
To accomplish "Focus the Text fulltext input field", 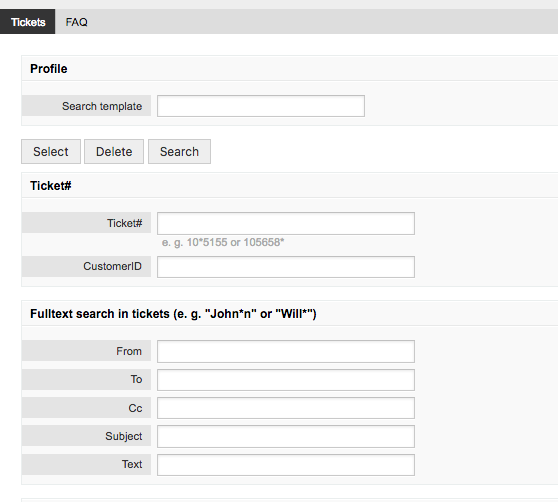I will coord(286,465).
